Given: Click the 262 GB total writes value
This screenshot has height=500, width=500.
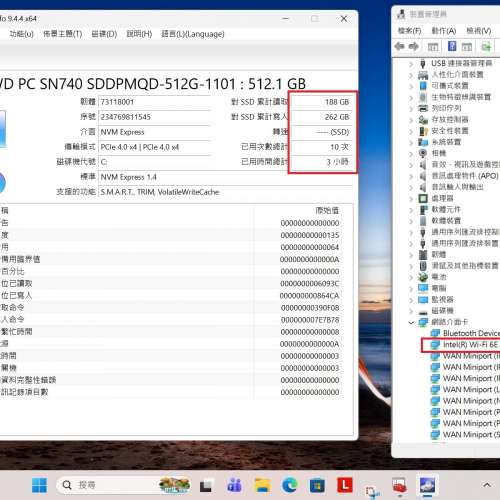Looking at the screenshot, I should 337,117.
